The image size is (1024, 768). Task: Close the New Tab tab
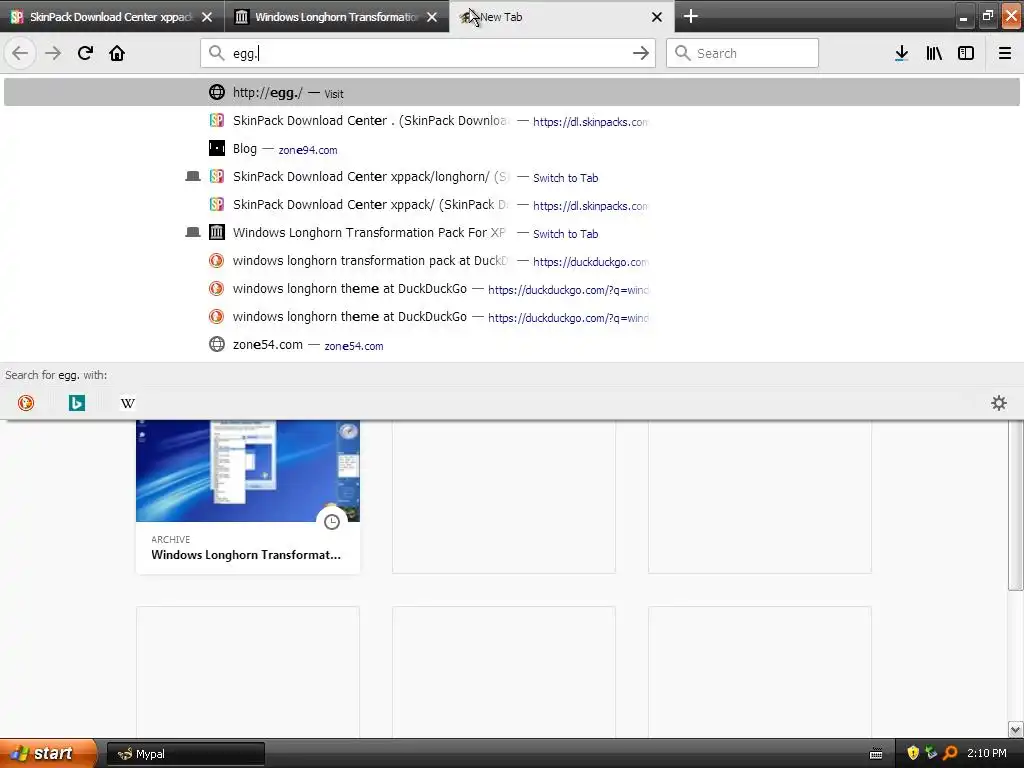657,17
